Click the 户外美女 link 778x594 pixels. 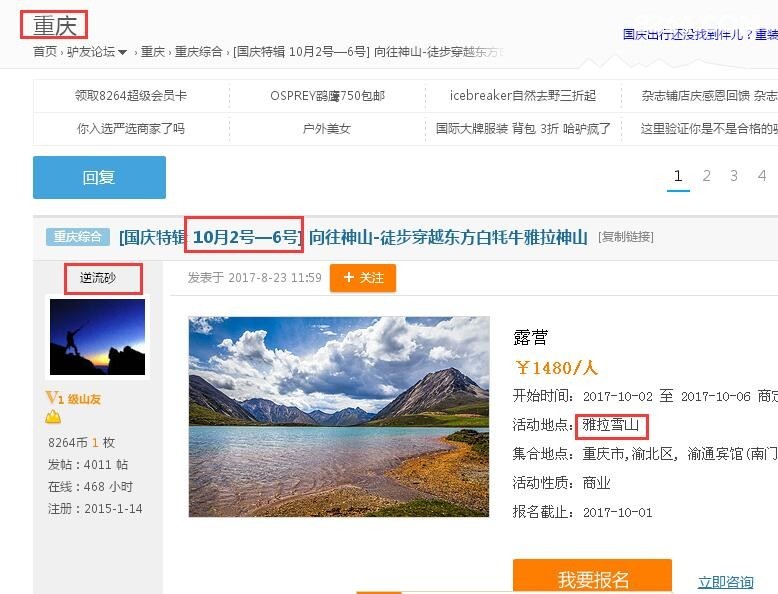327,129
